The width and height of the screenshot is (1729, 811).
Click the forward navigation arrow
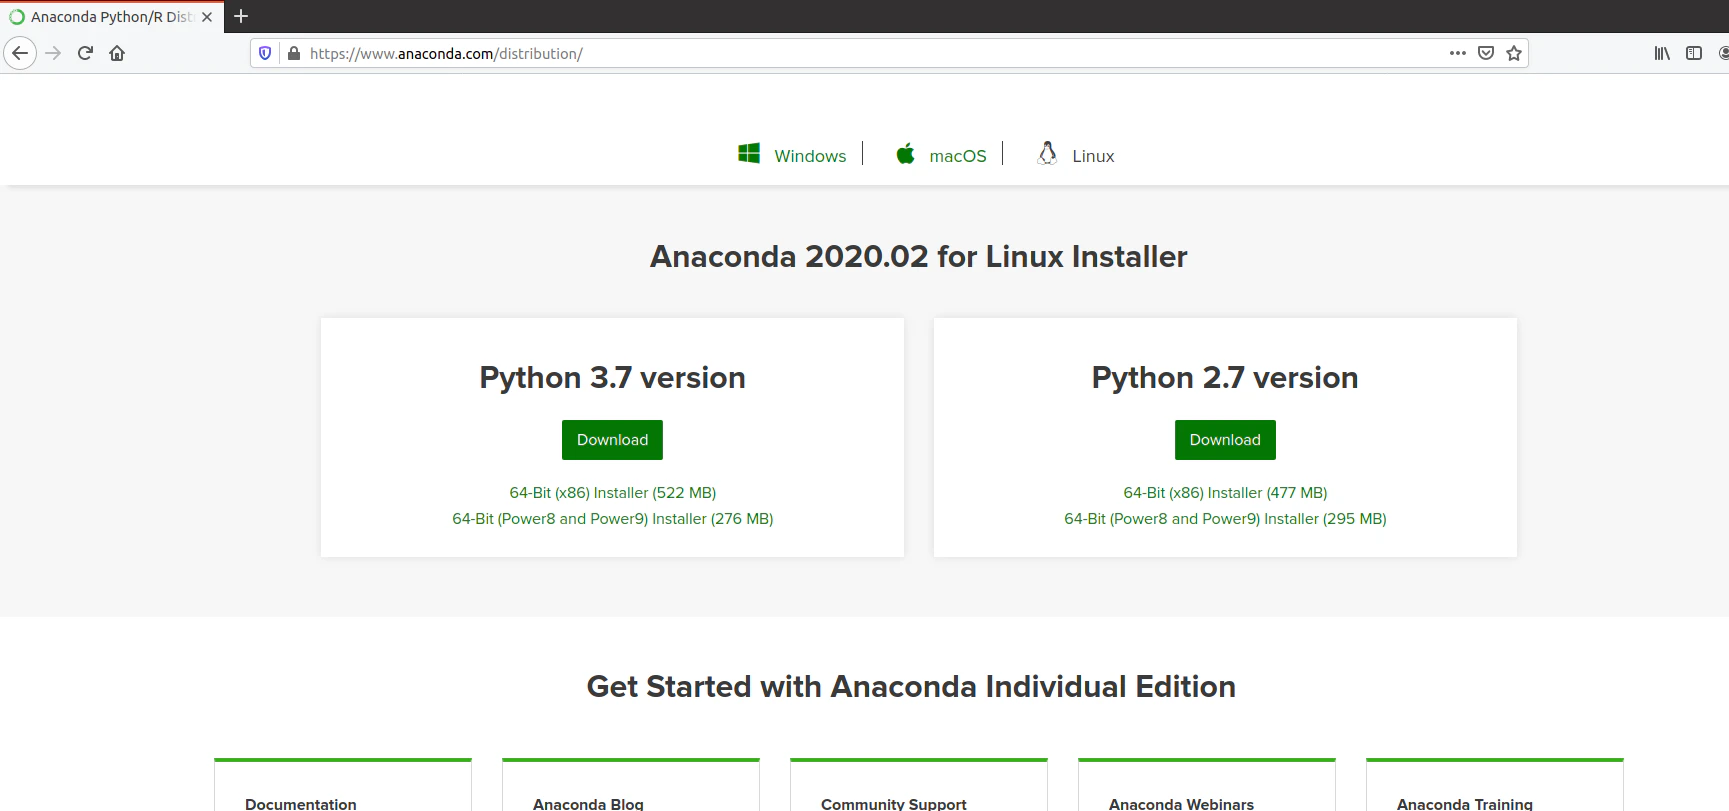click(54, 53)
